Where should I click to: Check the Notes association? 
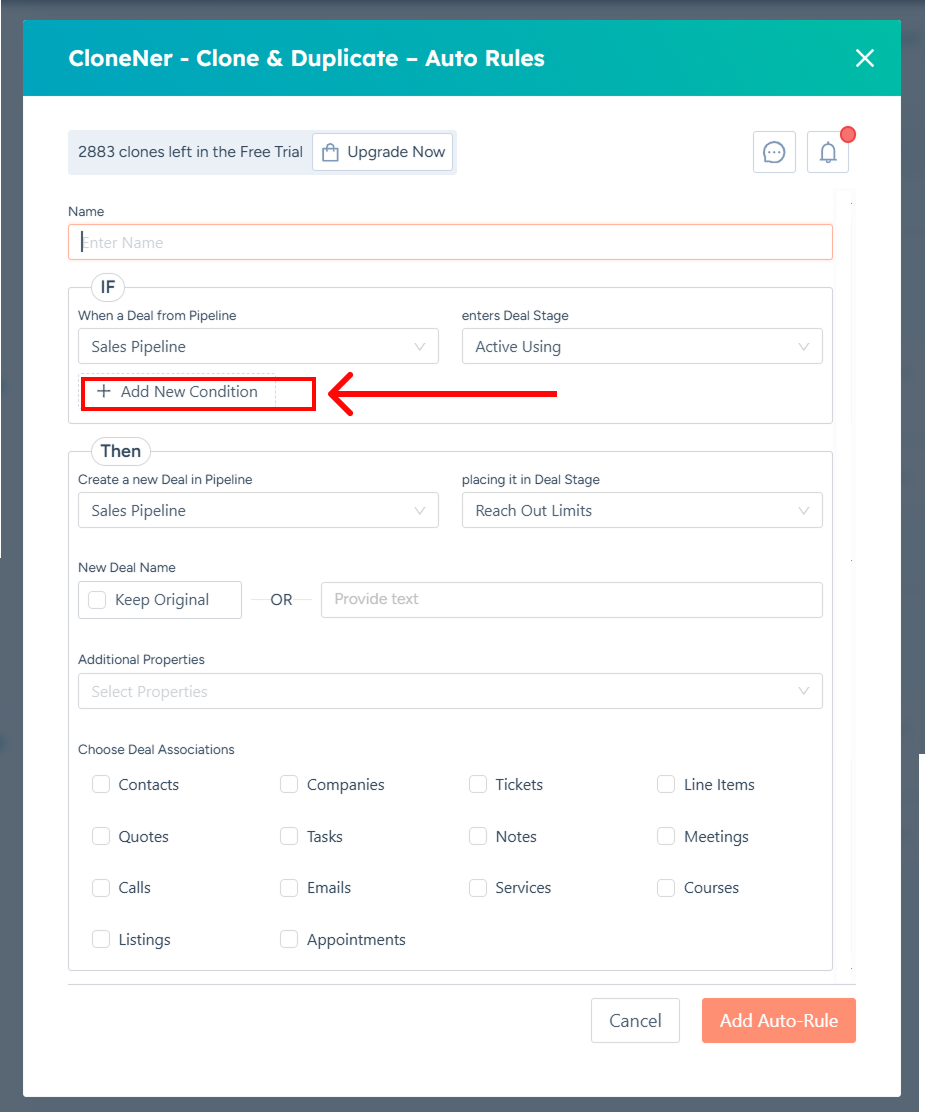(x=478, y=836)
